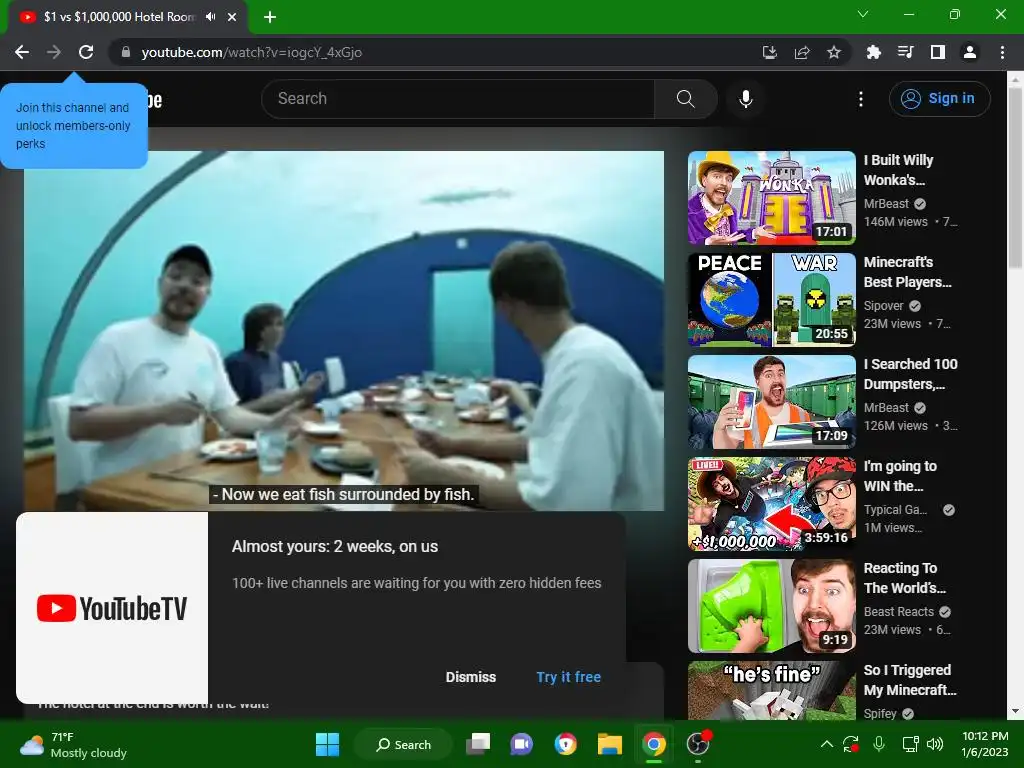Open the YouTube settings three-dot menu
The image size is (1024, 768).
point(861,99)
